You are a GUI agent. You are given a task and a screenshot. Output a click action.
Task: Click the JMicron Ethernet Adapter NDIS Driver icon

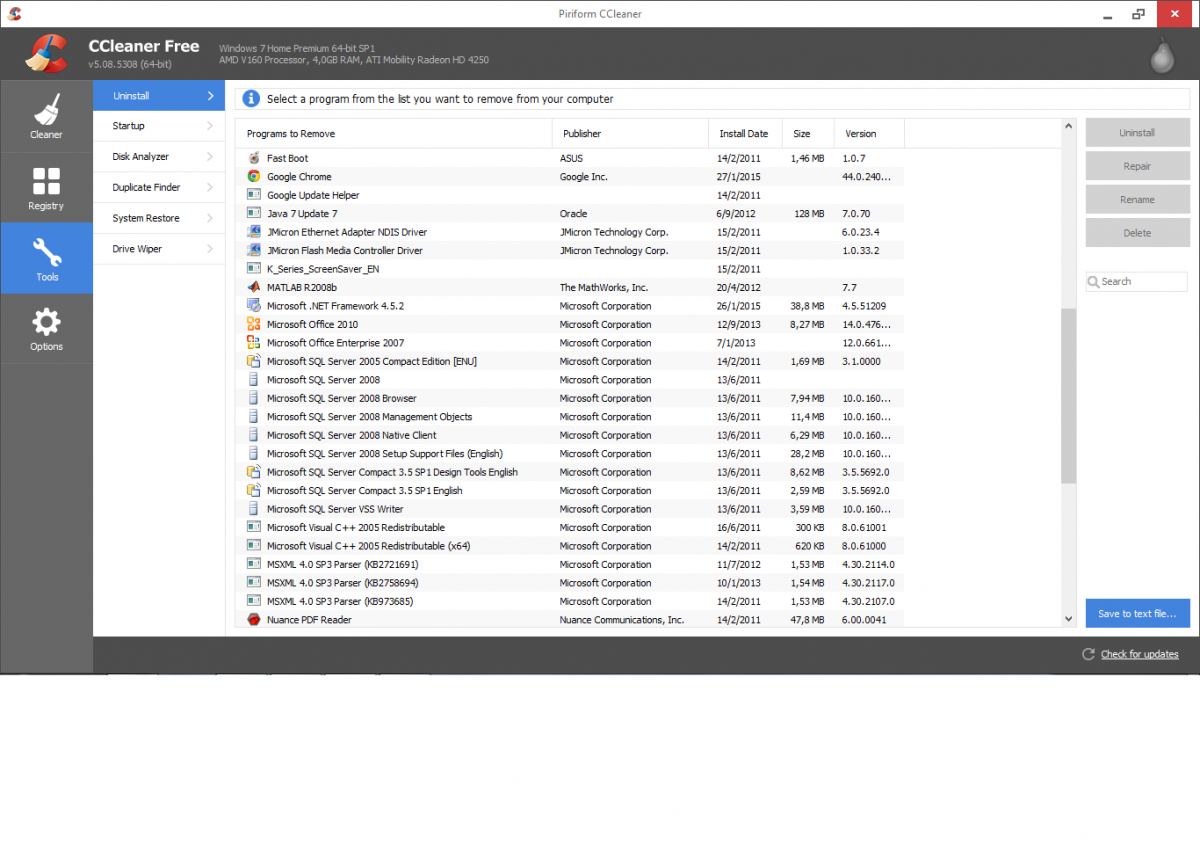(x=253, y=232)
